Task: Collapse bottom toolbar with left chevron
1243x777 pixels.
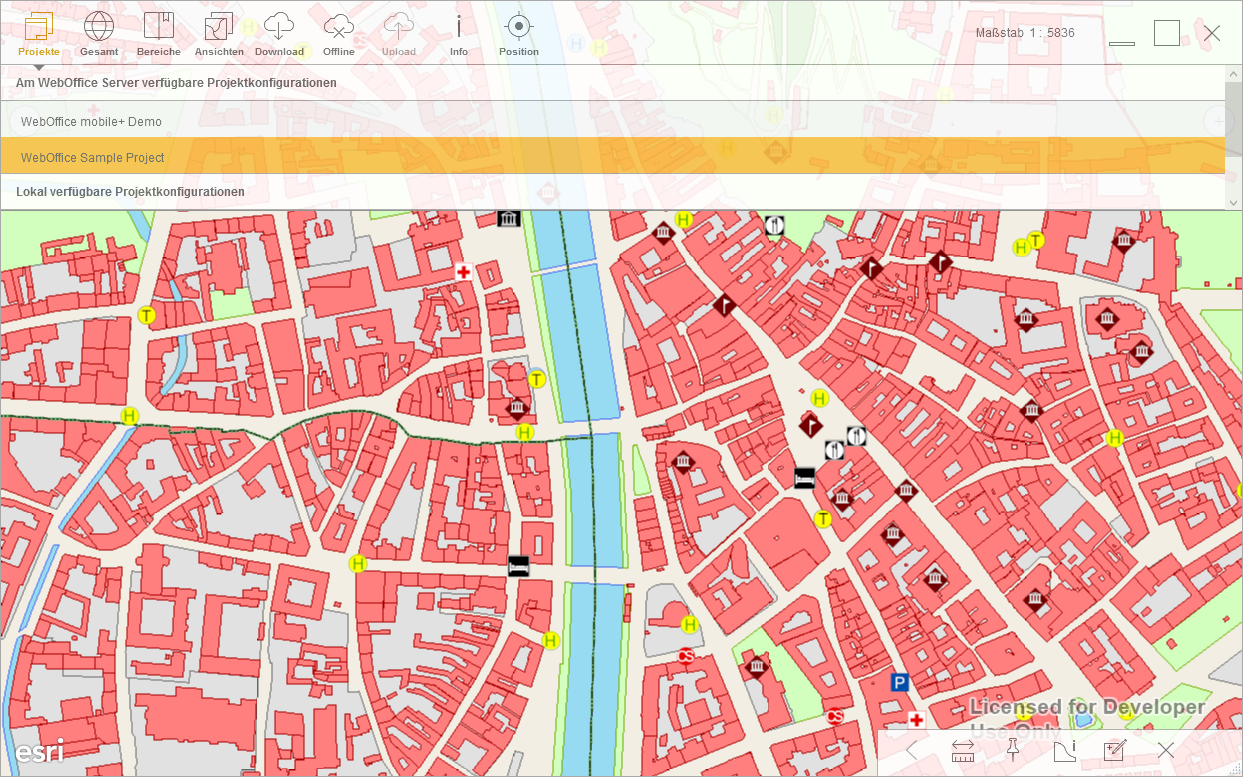Action: (x=911, y=749)
